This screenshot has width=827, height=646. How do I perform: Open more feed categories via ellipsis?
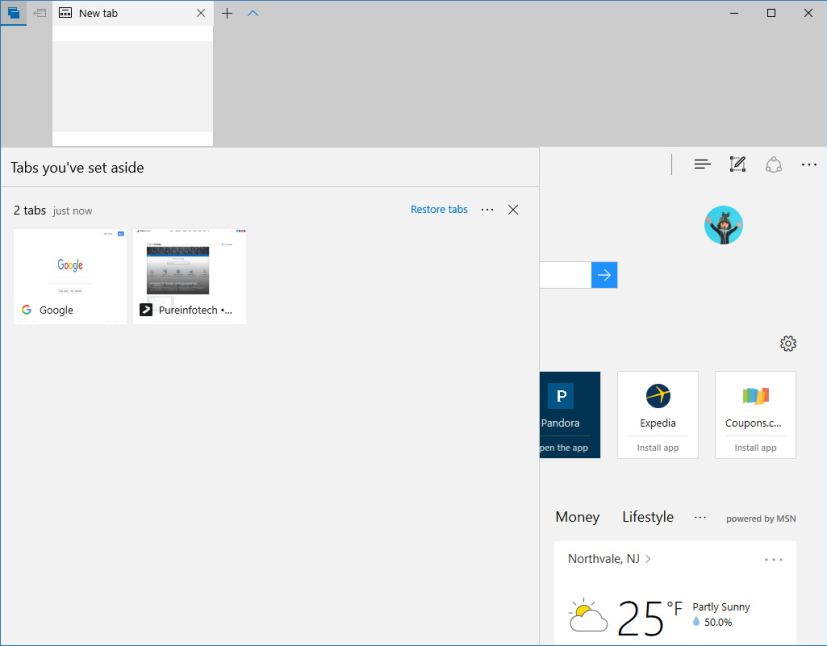(x=700, y=517)
